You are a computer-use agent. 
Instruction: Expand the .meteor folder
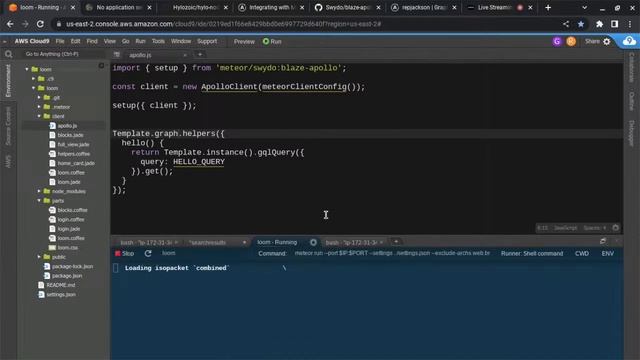tap(39, 107)
